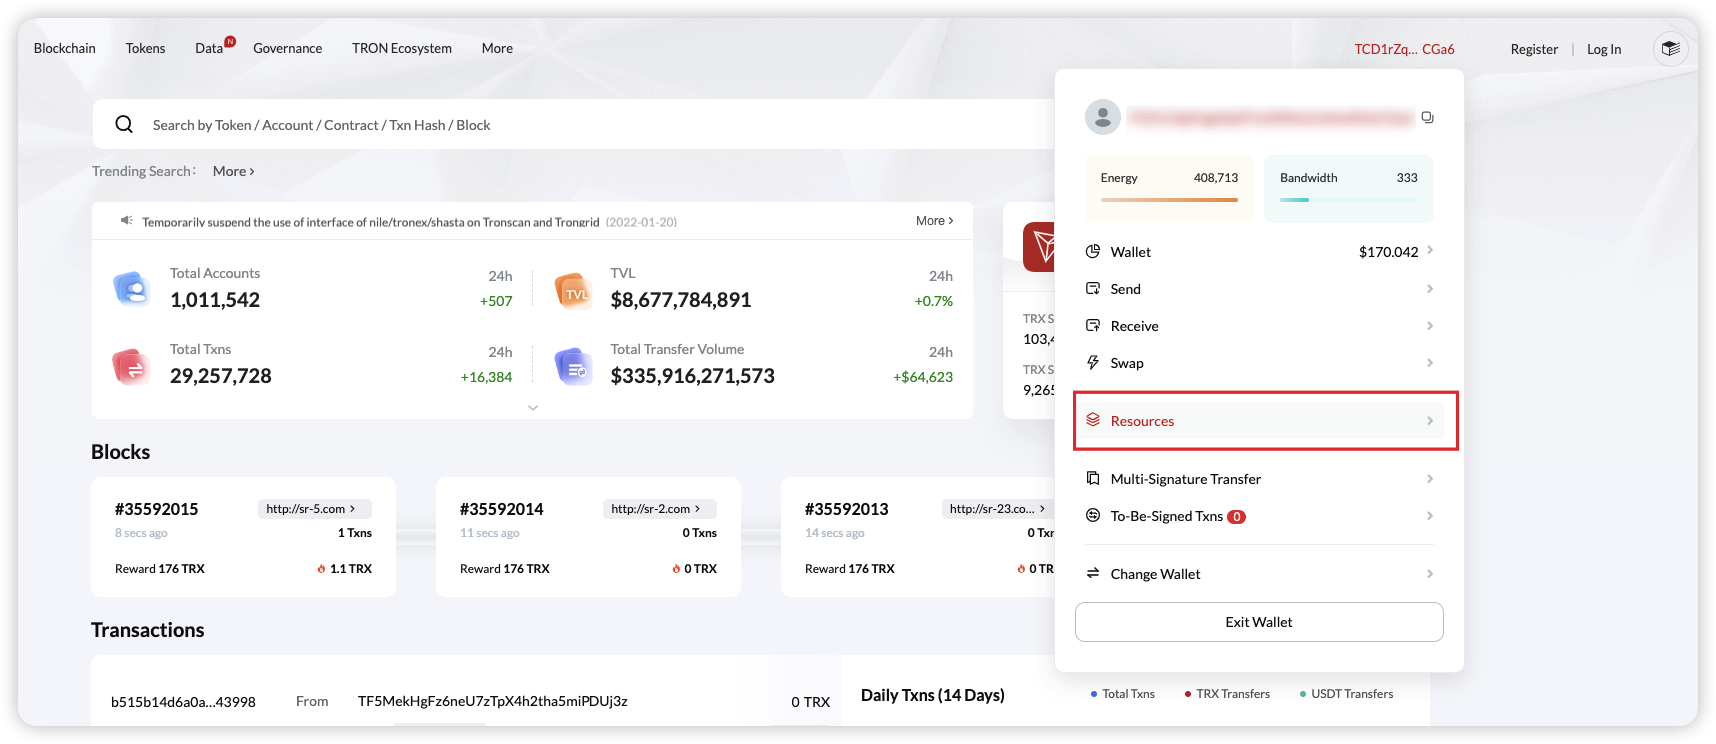
Task: Expand the Multi-Signature Transfer chevron
Action: 1430,478
